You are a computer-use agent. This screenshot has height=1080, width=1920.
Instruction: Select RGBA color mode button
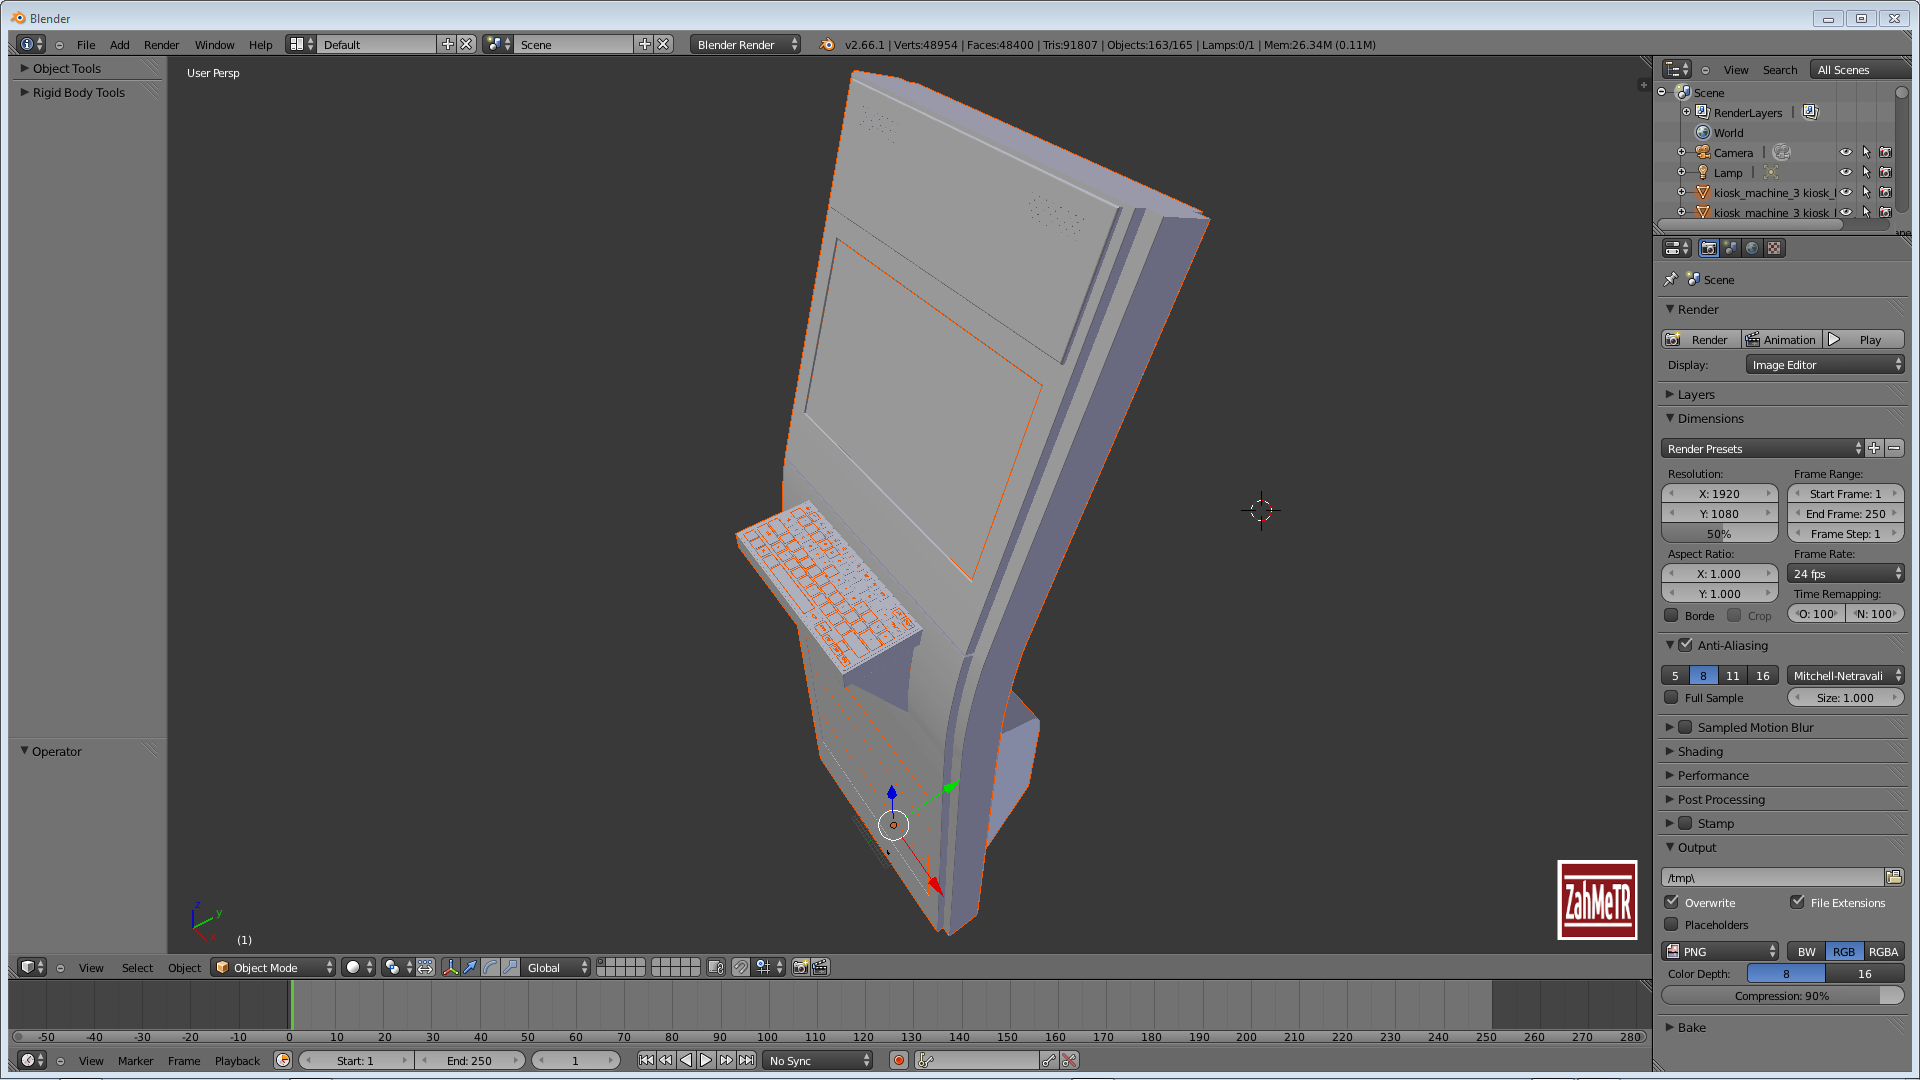coord(1883,951)
